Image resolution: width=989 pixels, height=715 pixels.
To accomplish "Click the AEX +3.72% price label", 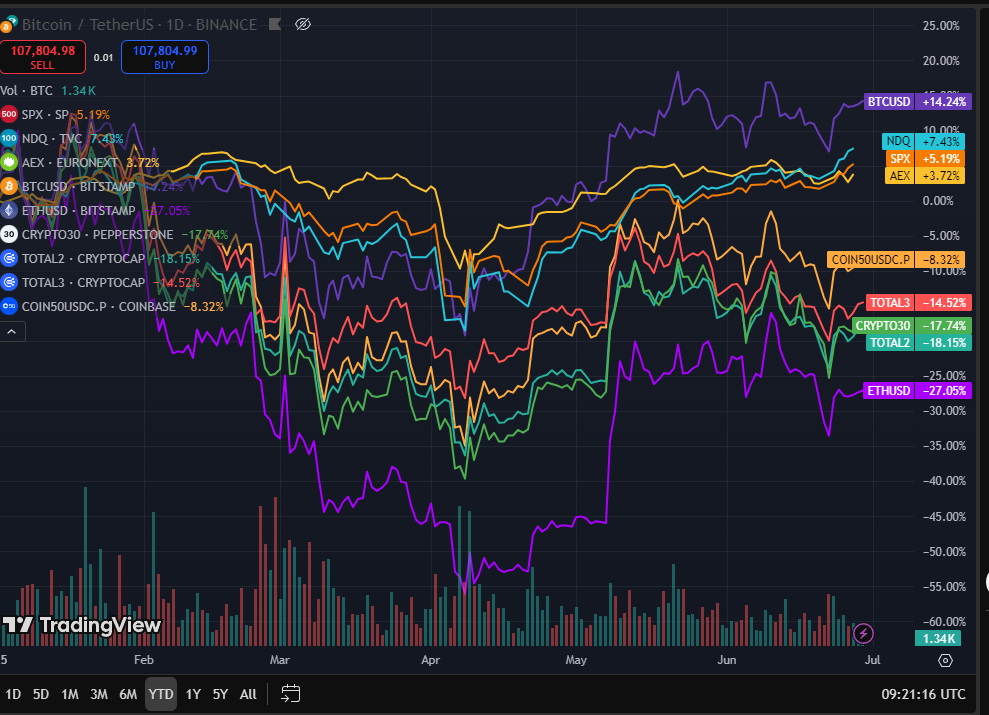I will click(925, 176).
